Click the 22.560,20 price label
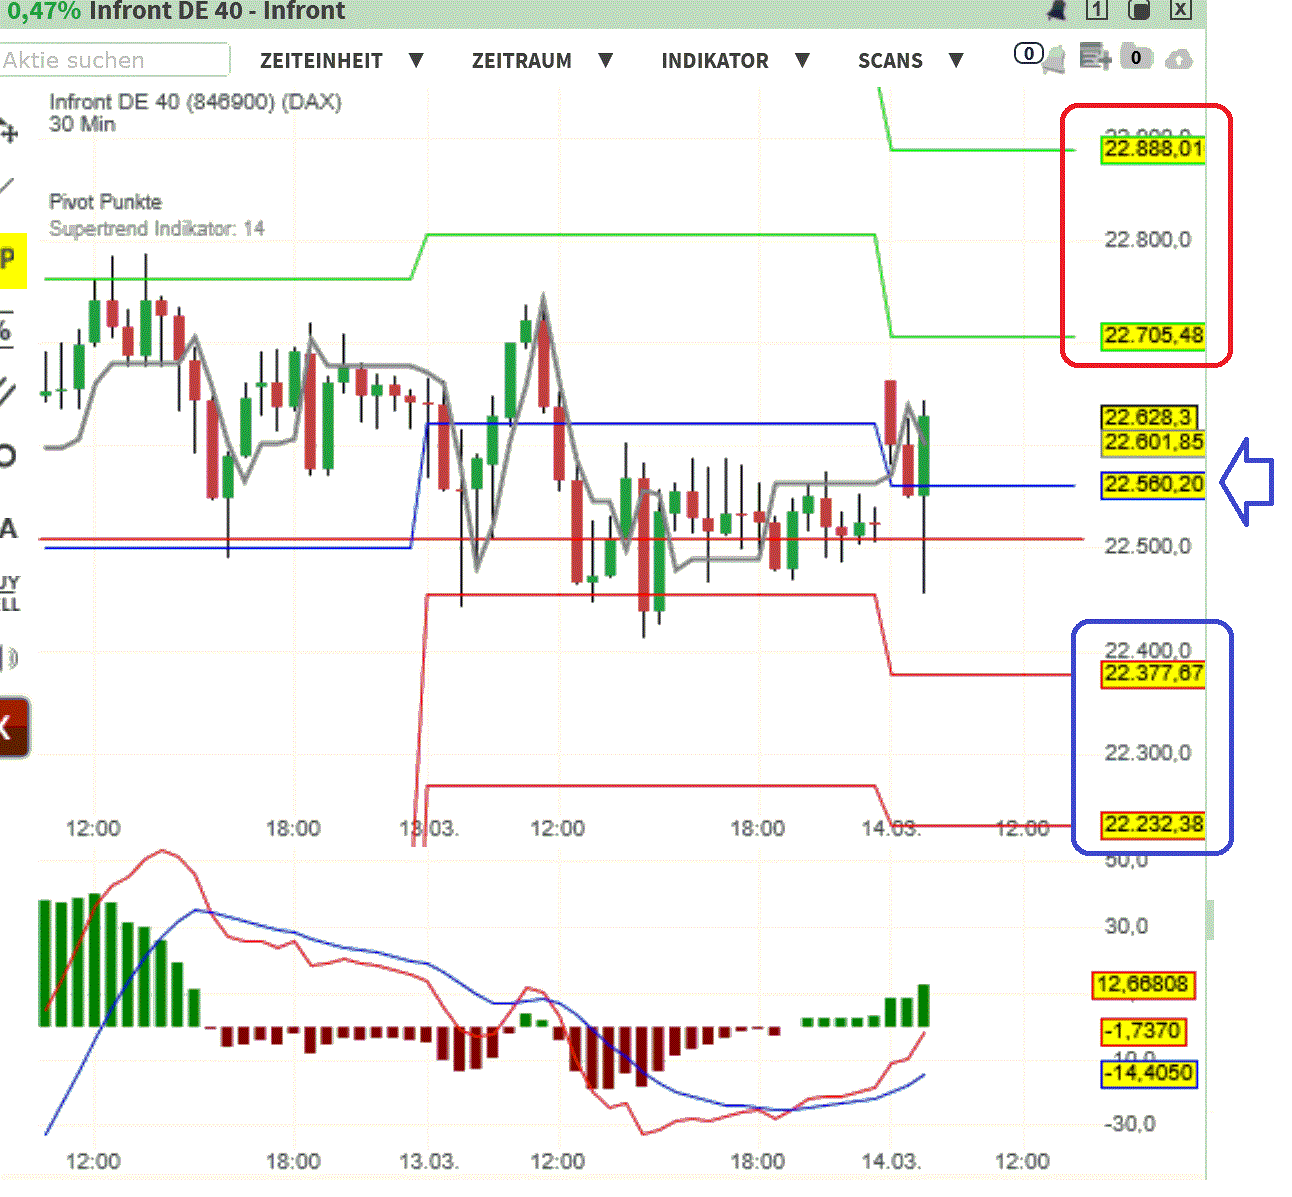This screenshot has height=1197, width=1292. pyautogui.click(x=1152, y=484)
